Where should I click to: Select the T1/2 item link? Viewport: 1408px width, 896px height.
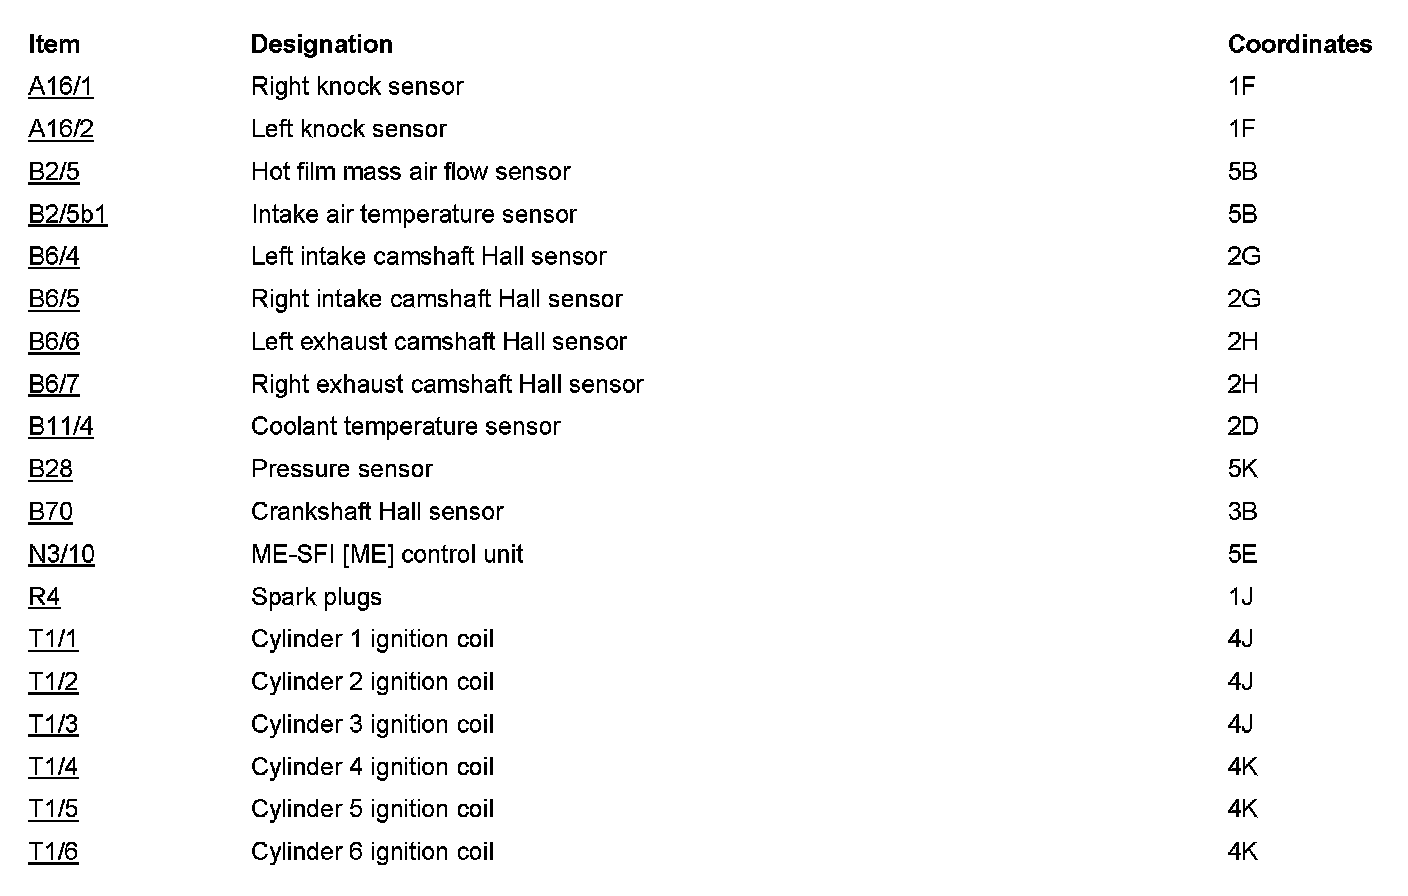pos(53,682)
